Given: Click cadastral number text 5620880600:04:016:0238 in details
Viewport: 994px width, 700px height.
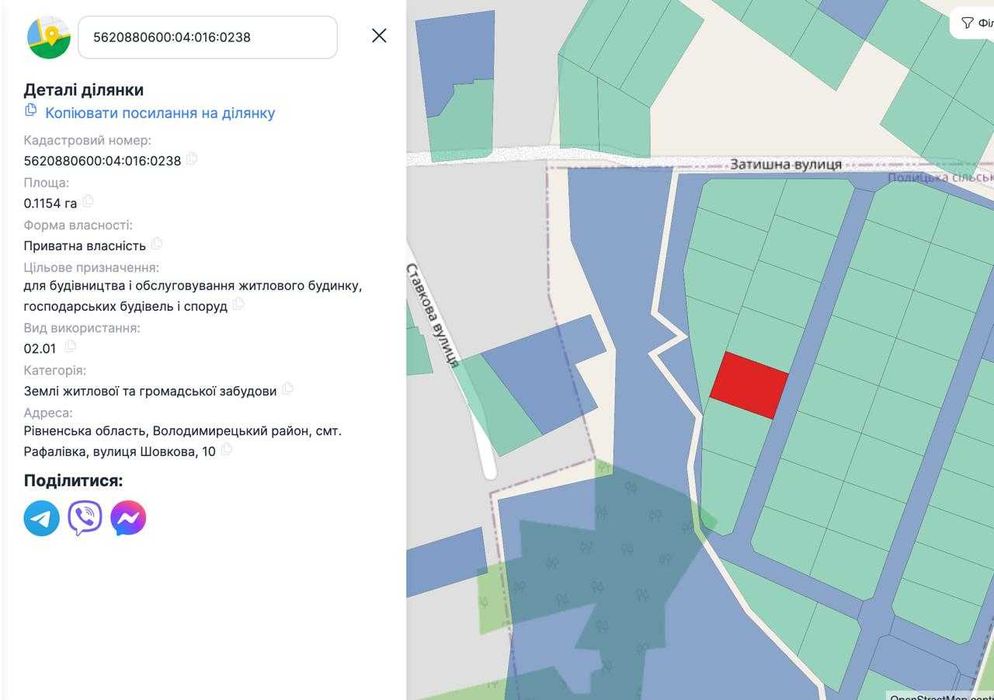Looking at the screenshot, I should point(103,161).
